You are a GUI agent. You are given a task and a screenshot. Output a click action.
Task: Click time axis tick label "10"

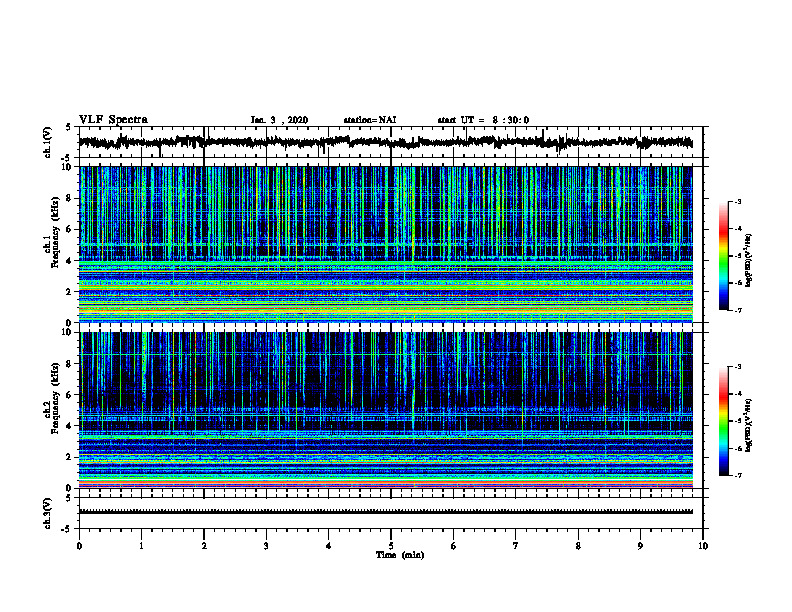[x=703, y=546]
